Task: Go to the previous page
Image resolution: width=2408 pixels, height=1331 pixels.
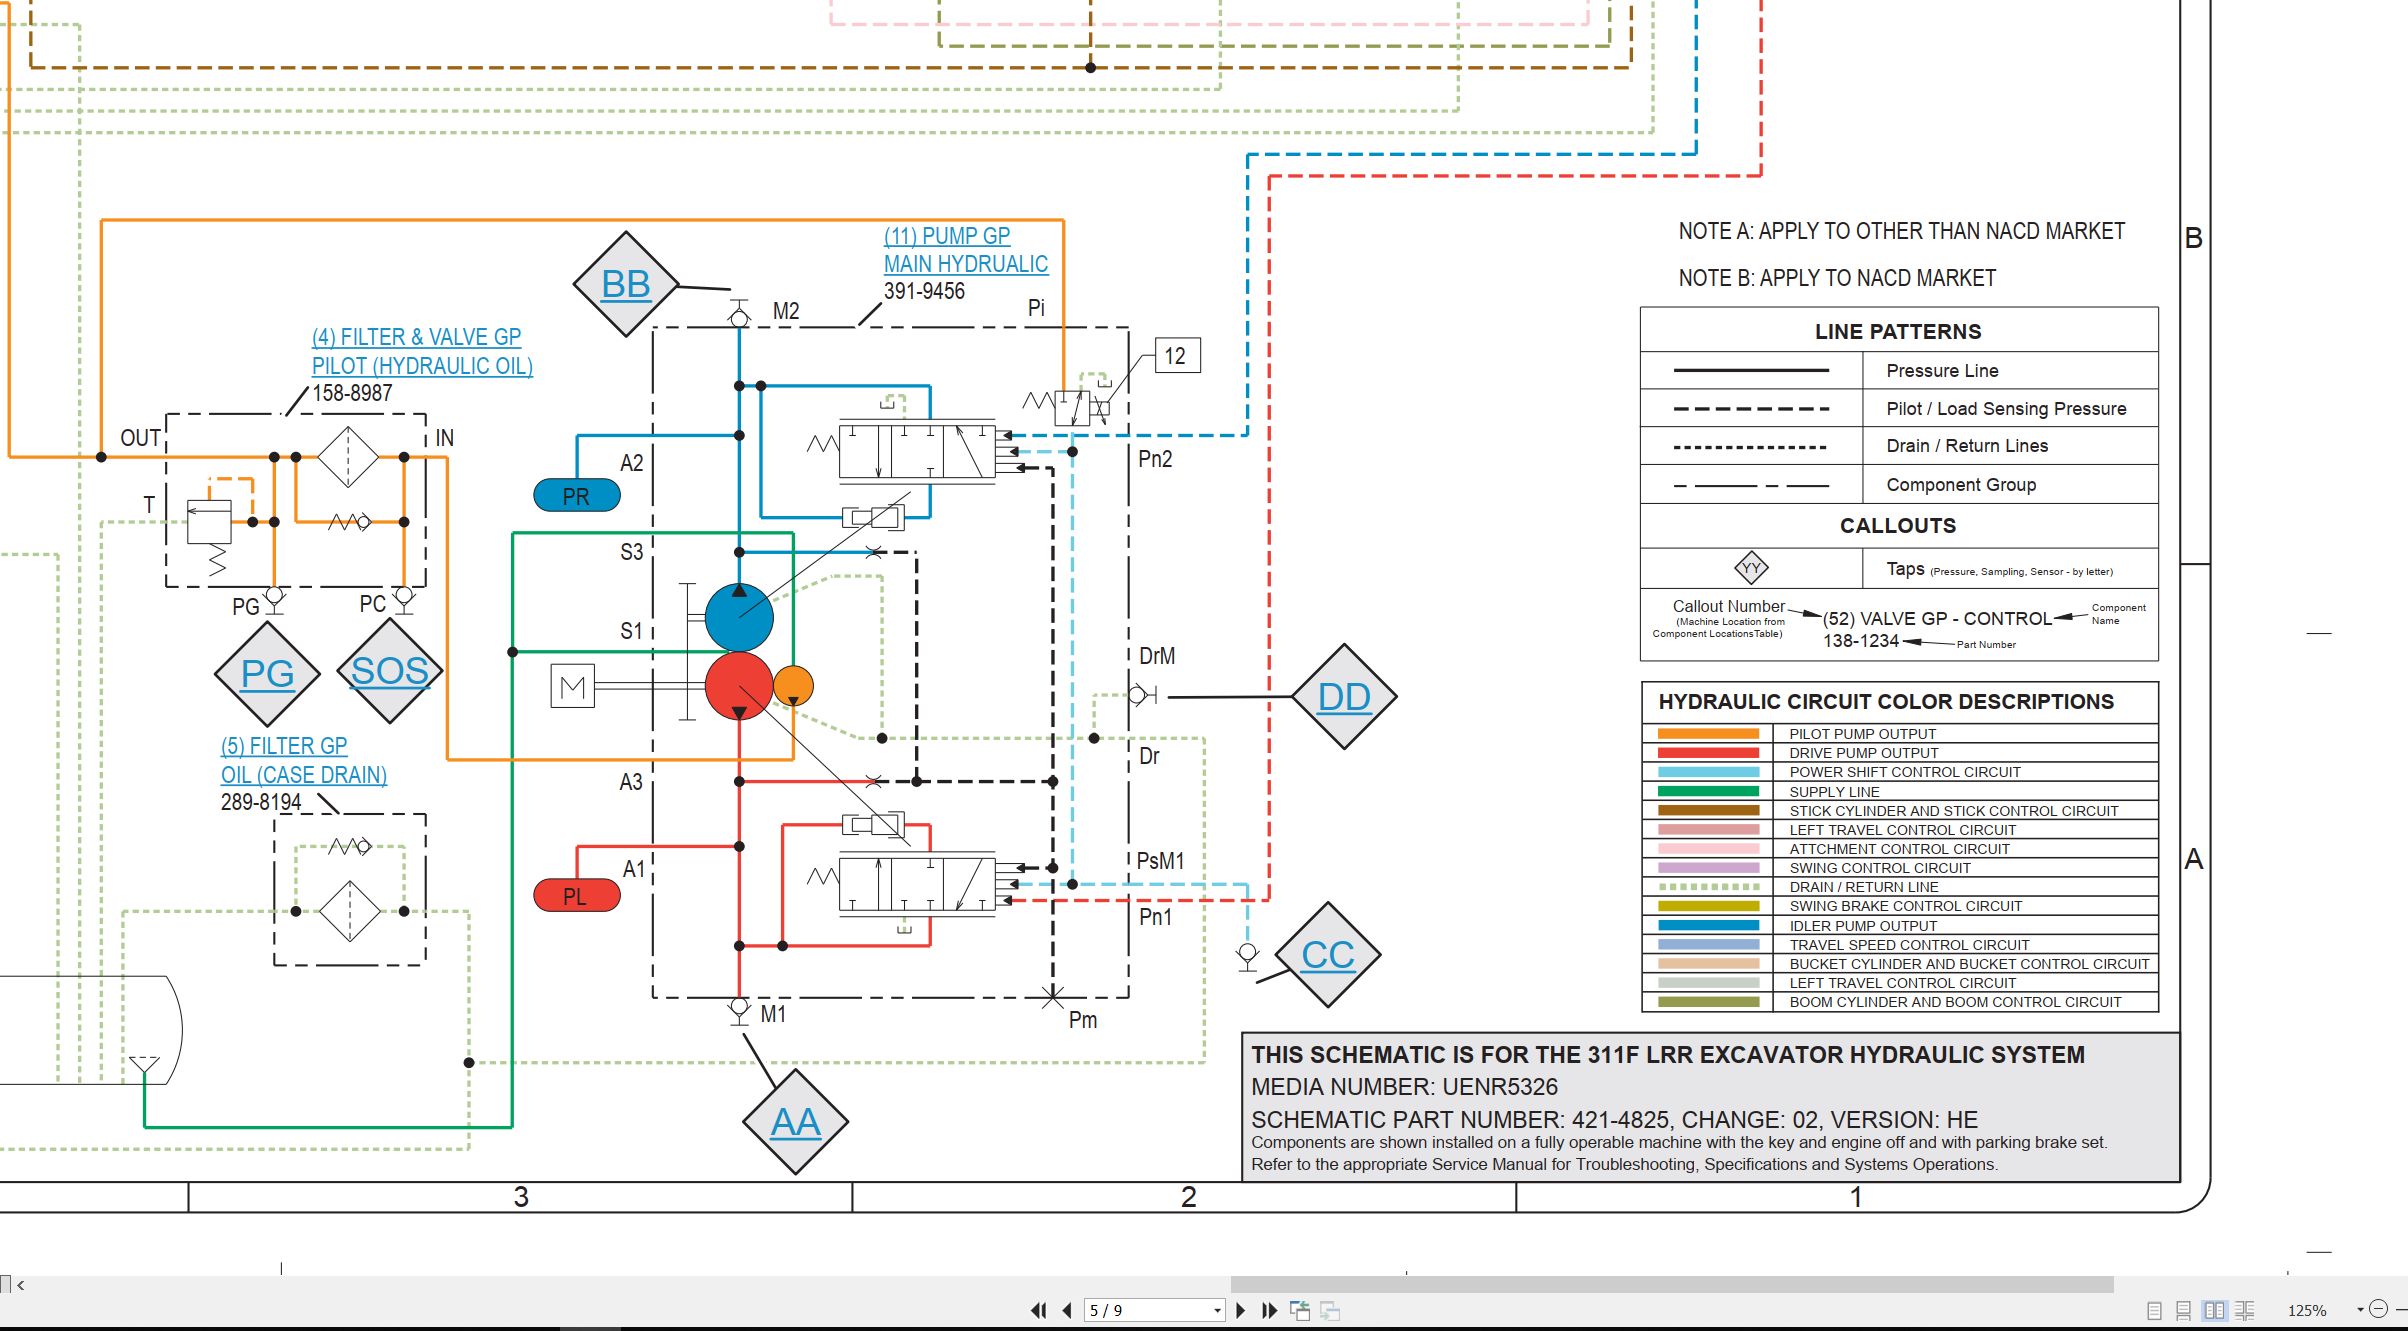Action: click(x=1067, y=1310)
